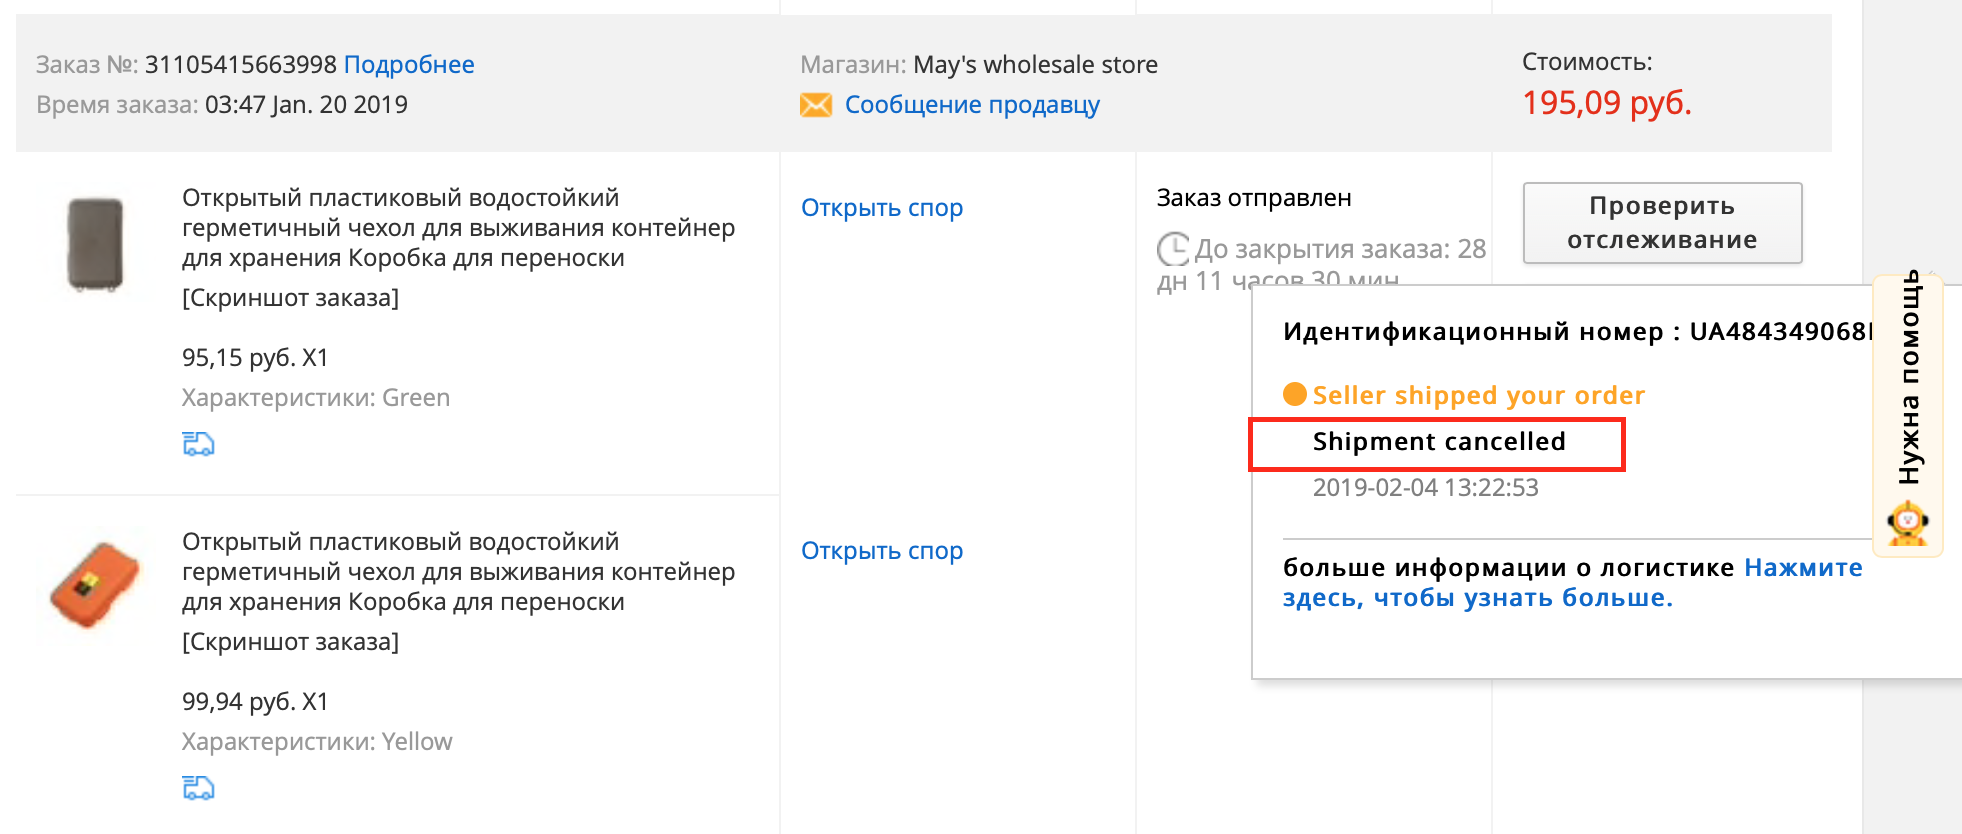The image size is (1962, 834).
Task: Click the clock icon near order closing time
Action: click(1173, 248)
